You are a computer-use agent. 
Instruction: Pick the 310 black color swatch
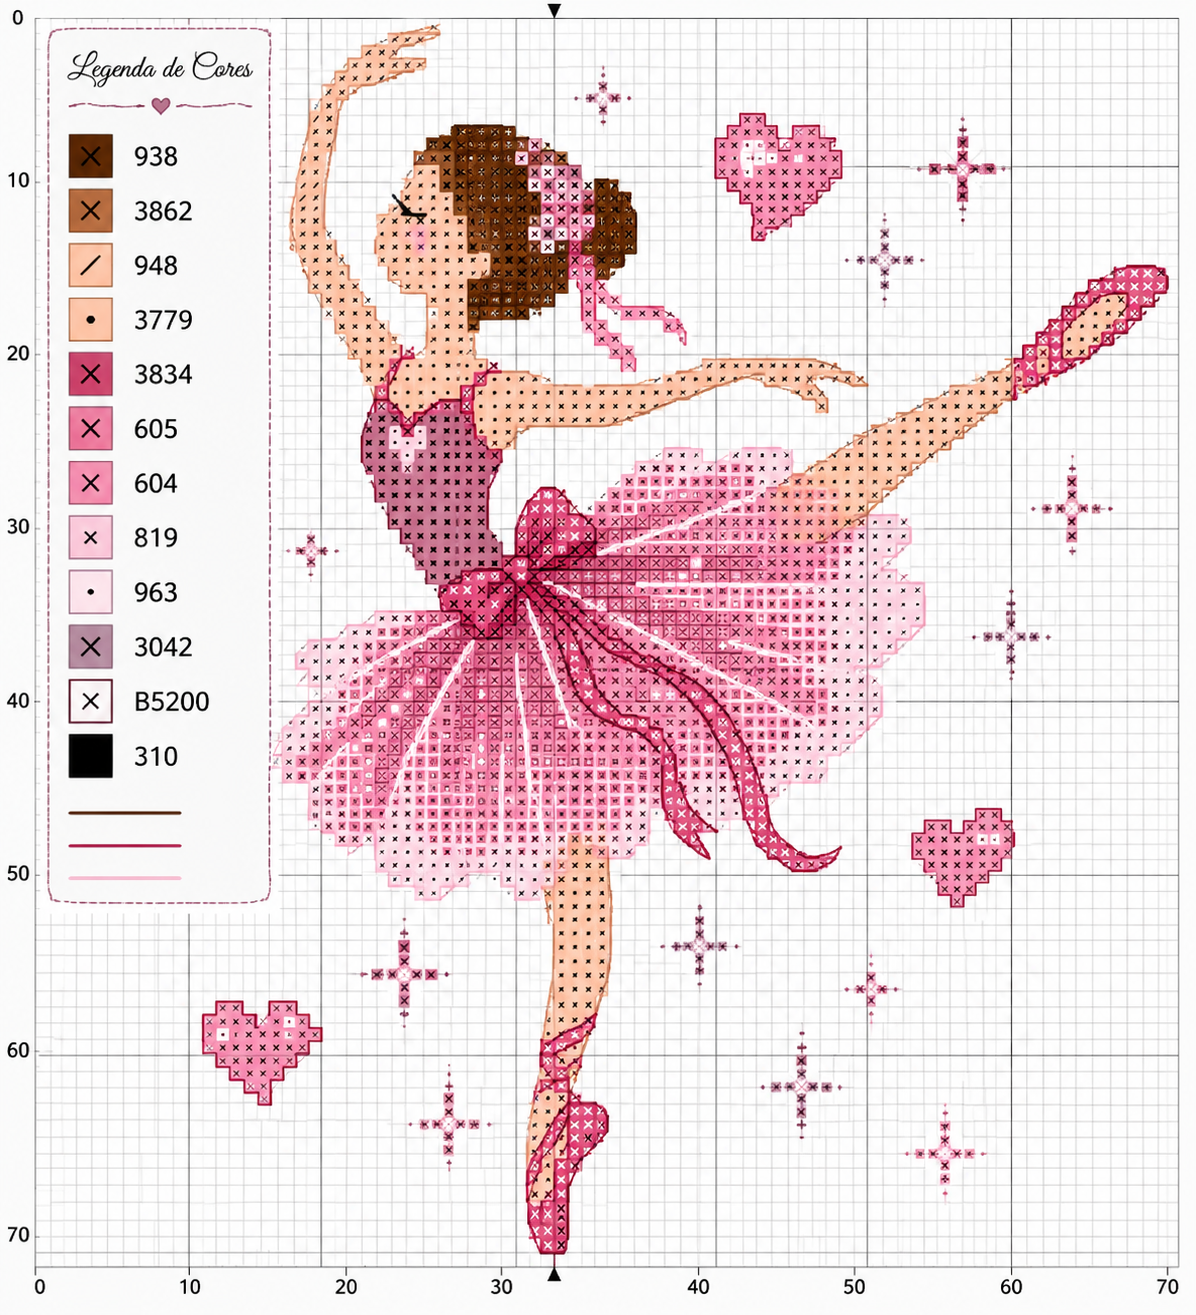click(x=90, y=756)
